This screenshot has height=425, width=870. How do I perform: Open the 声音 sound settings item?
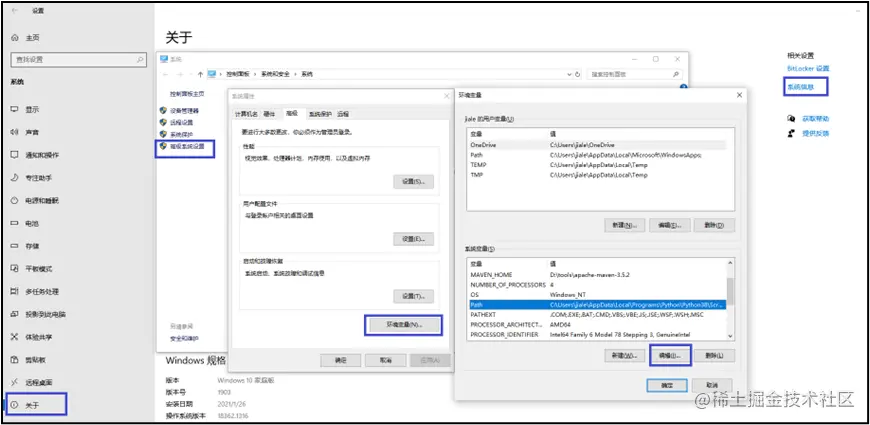pos(26,132)
